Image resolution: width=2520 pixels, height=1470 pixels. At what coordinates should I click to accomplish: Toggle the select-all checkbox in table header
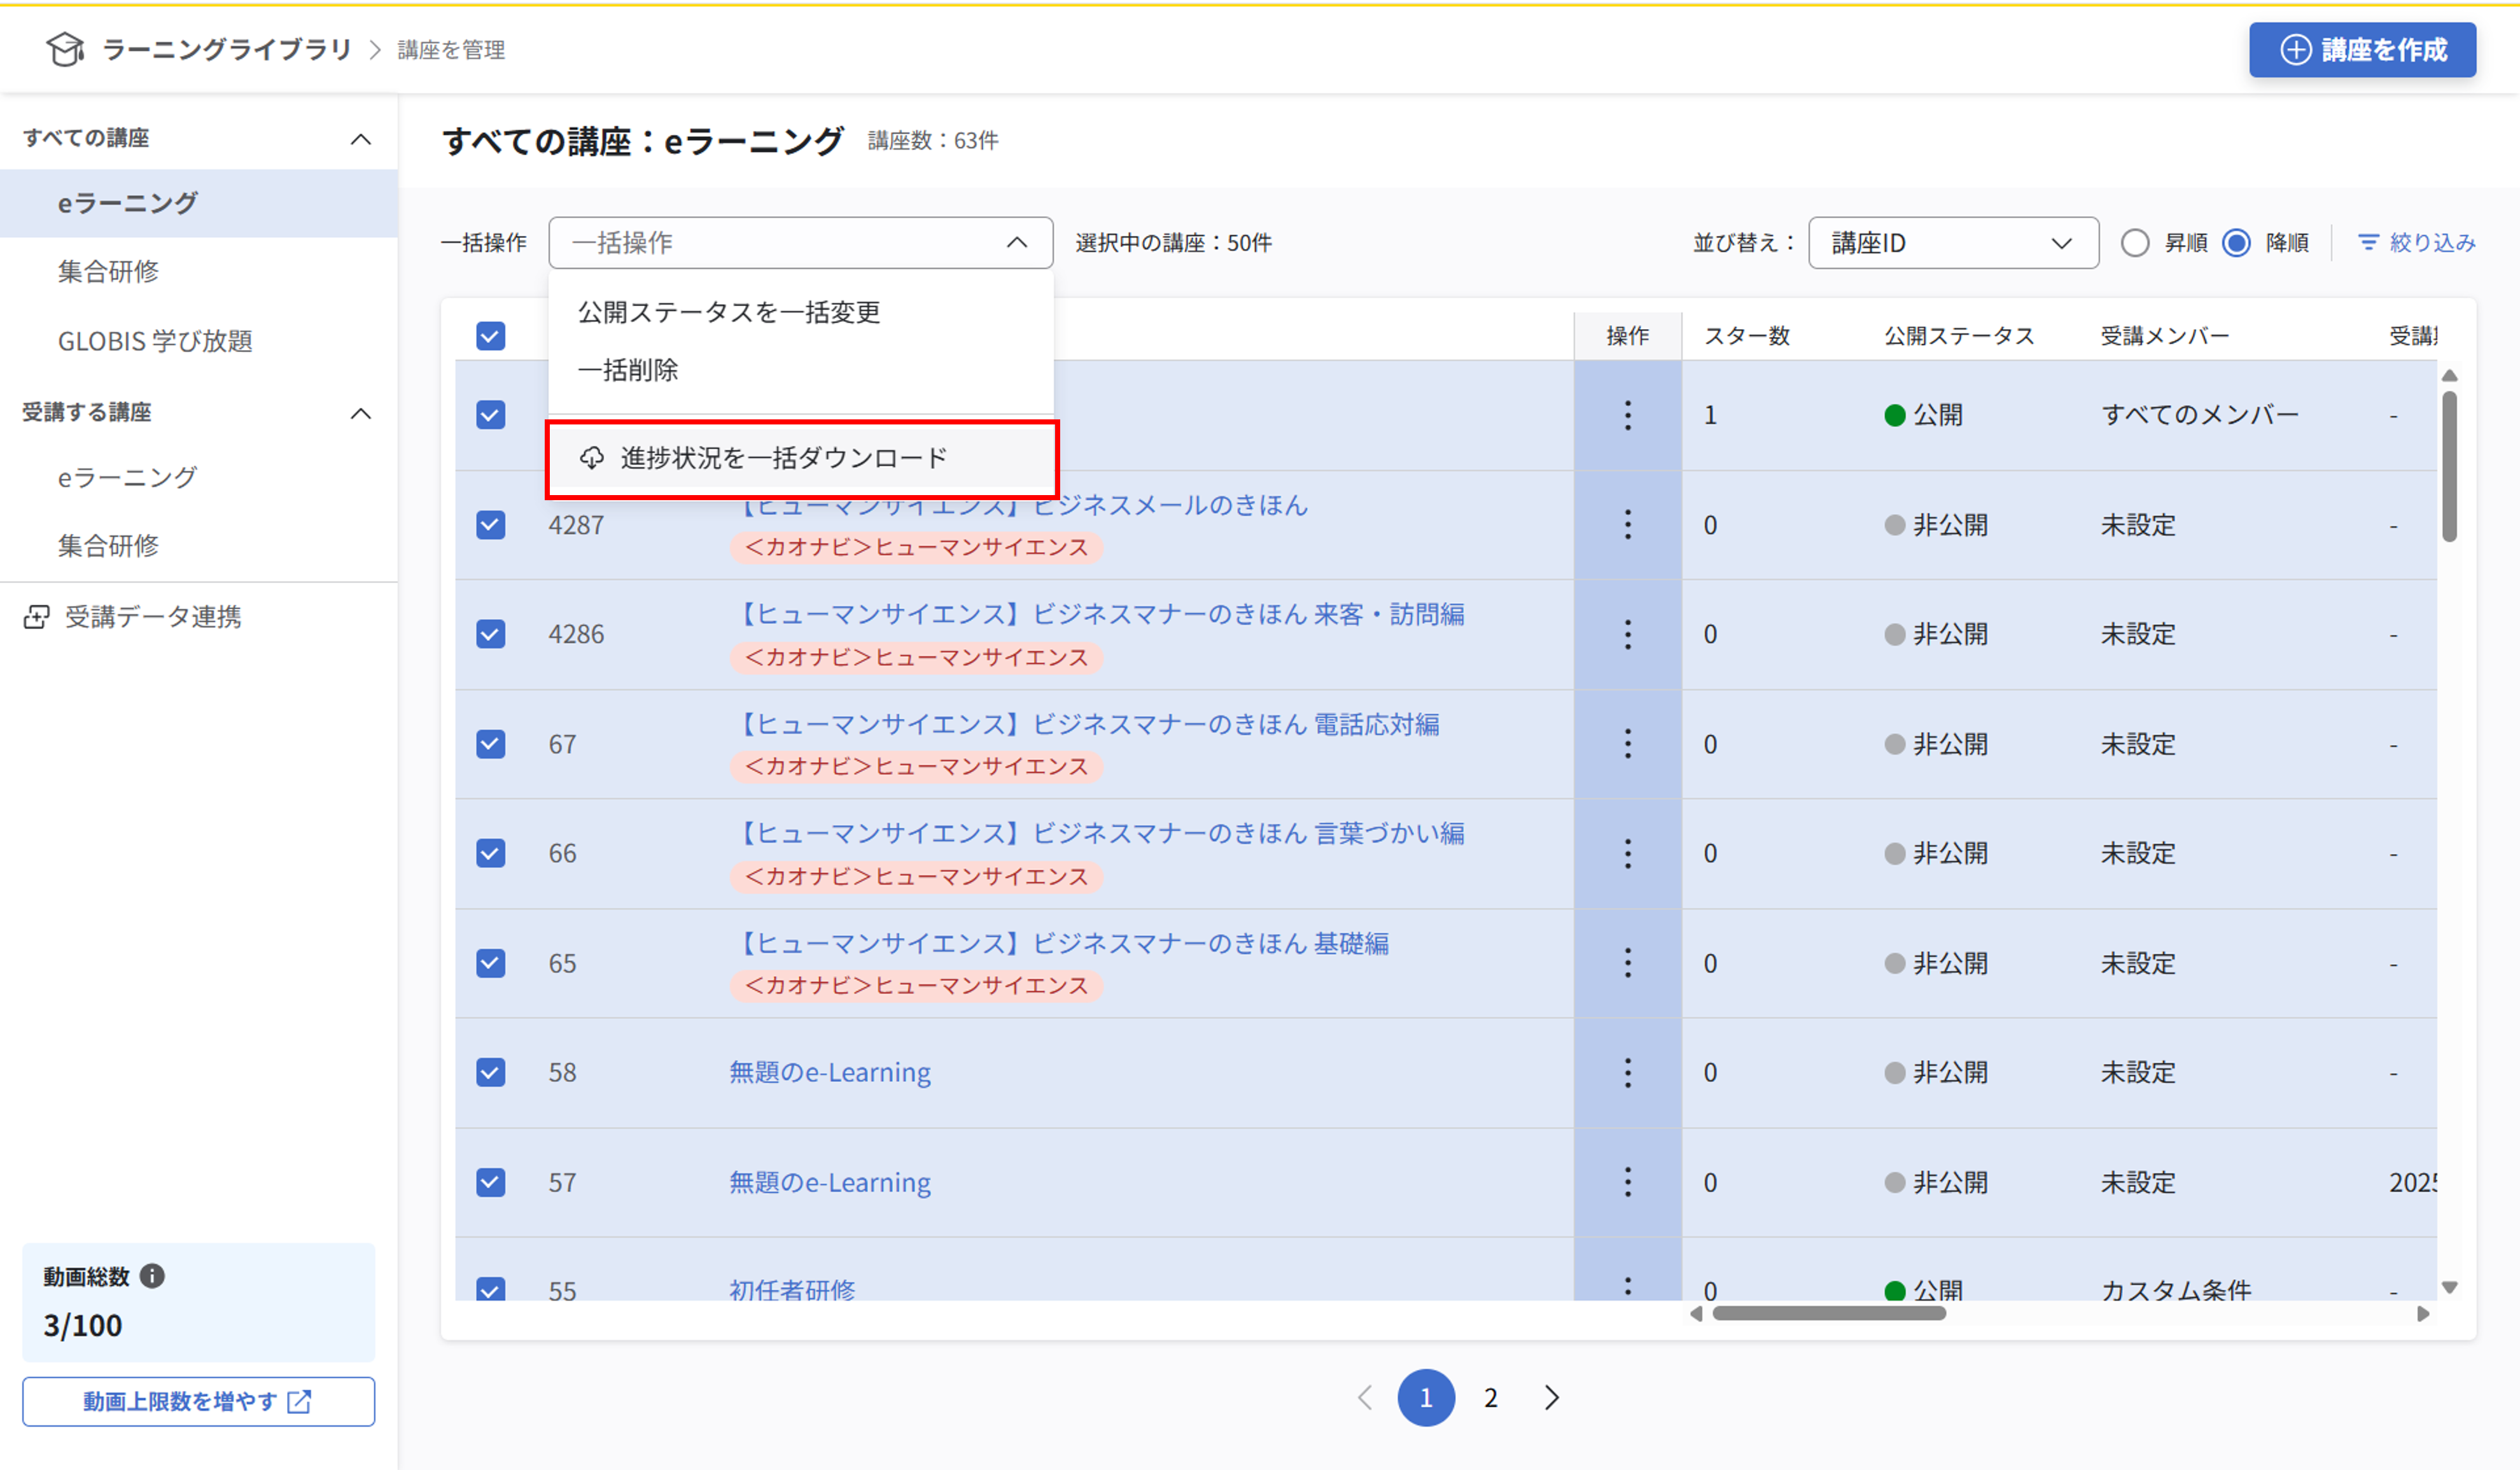click(490, 336)
